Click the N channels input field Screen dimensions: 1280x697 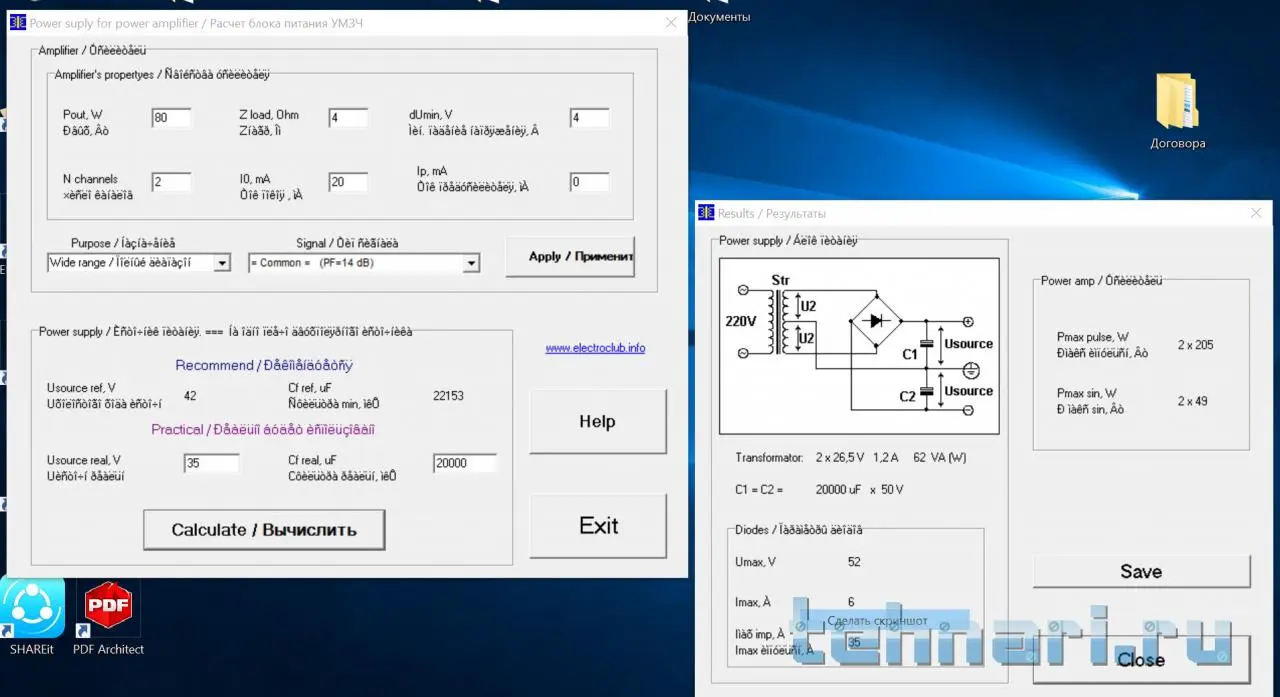point(171,182)
